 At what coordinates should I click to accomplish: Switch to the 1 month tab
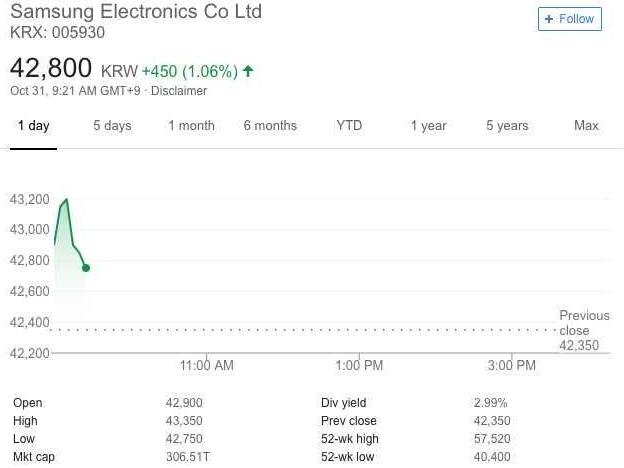(x=191, y=126)
